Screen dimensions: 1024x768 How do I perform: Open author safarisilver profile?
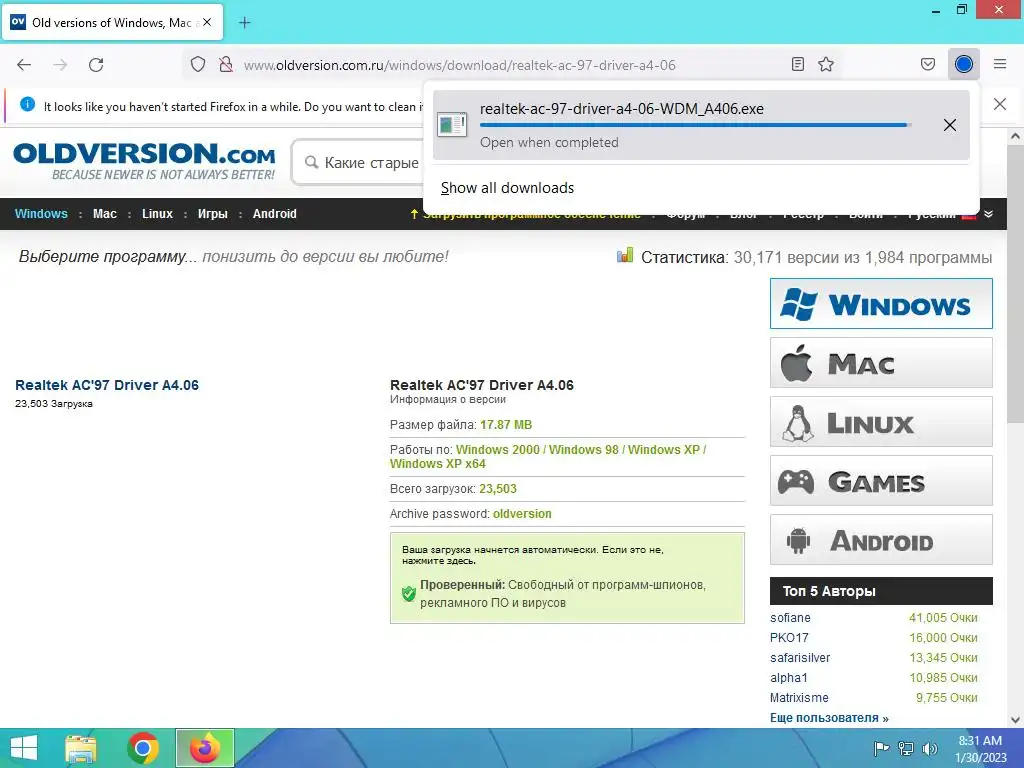[800, 658]
